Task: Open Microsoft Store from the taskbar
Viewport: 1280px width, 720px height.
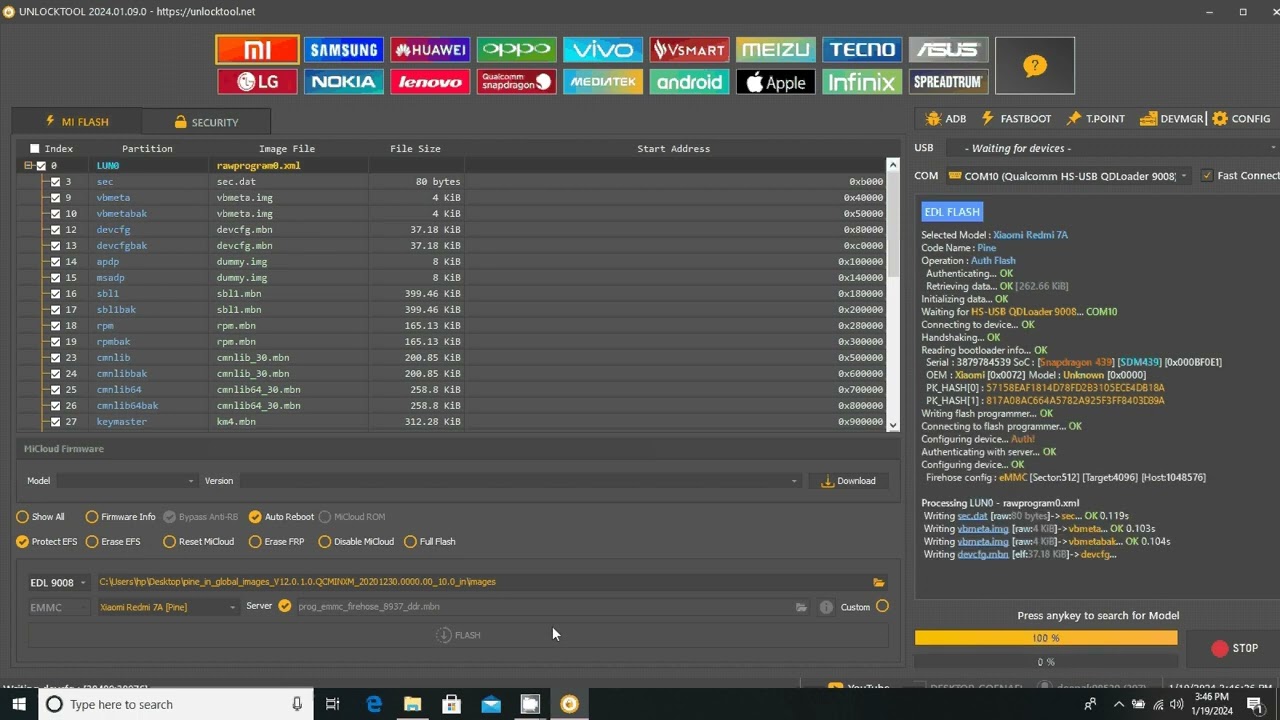Action: coord(452,704)
